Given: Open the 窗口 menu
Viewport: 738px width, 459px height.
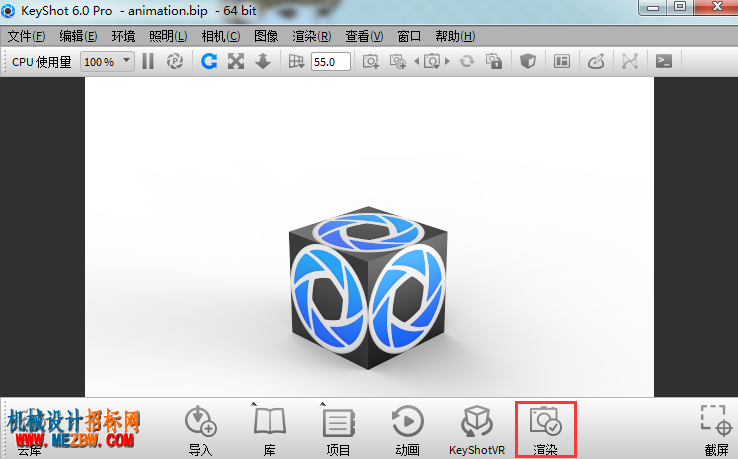Looking at the screenshot, I should (409, 36).
